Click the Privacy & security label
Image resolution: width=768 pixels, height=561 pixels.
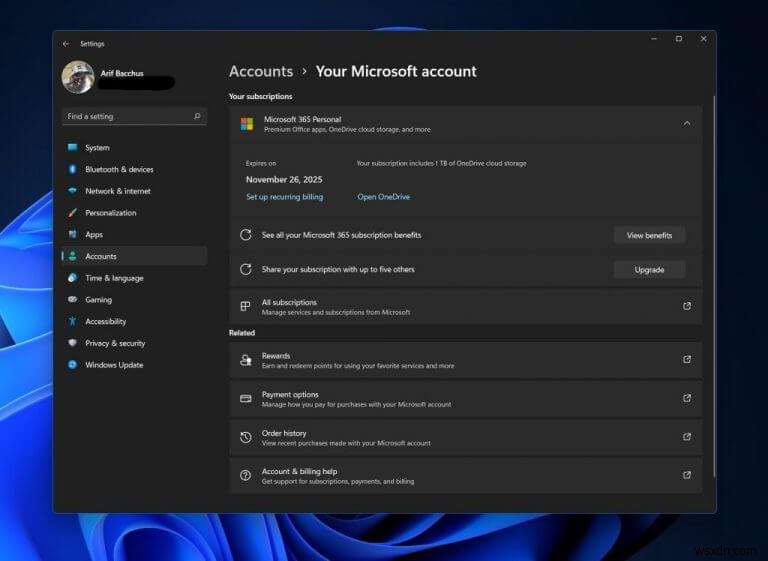coord(115,343)
